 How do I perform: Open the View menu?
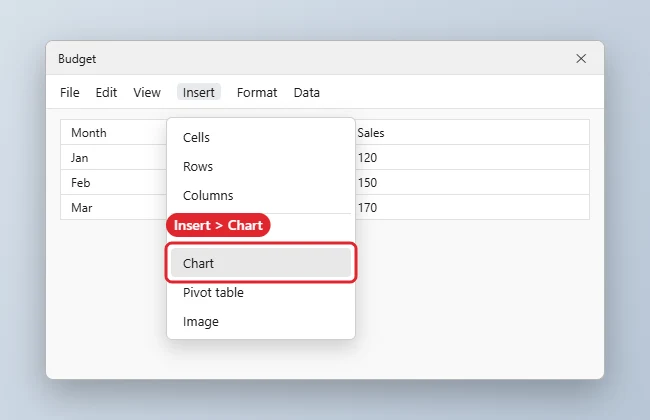(147, 92)
